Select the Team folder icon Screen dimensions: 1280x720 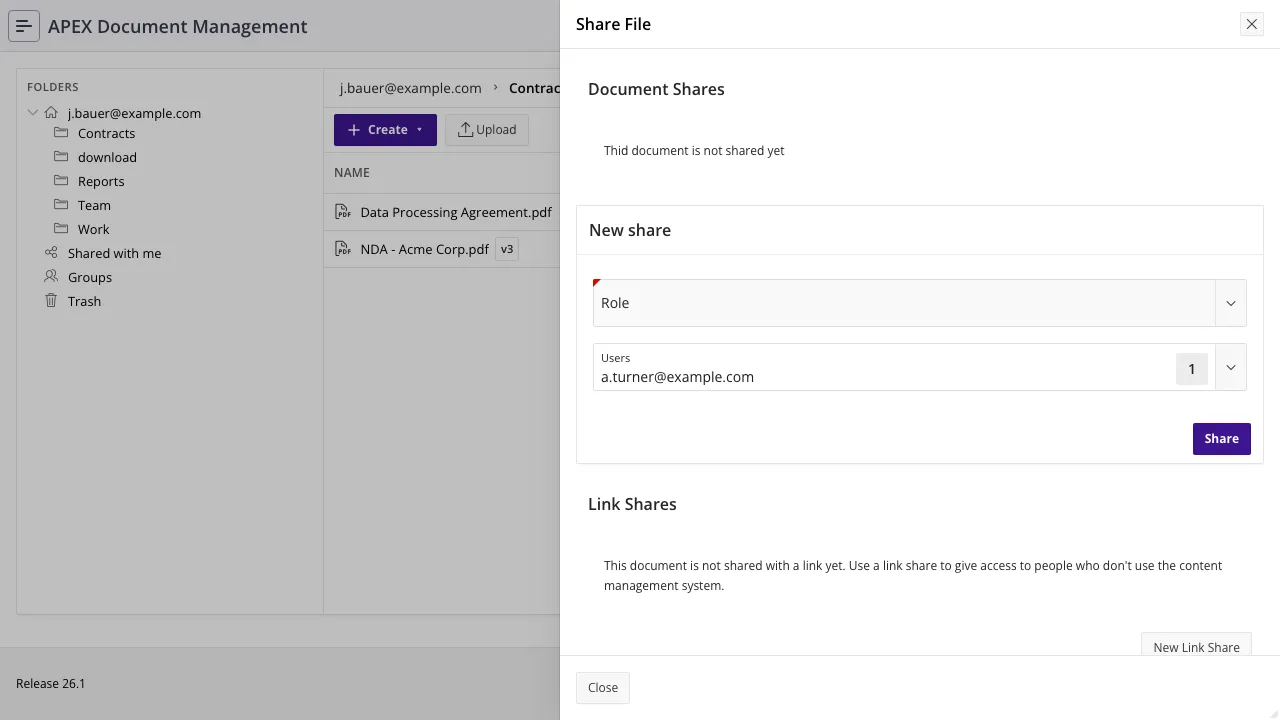61,205
